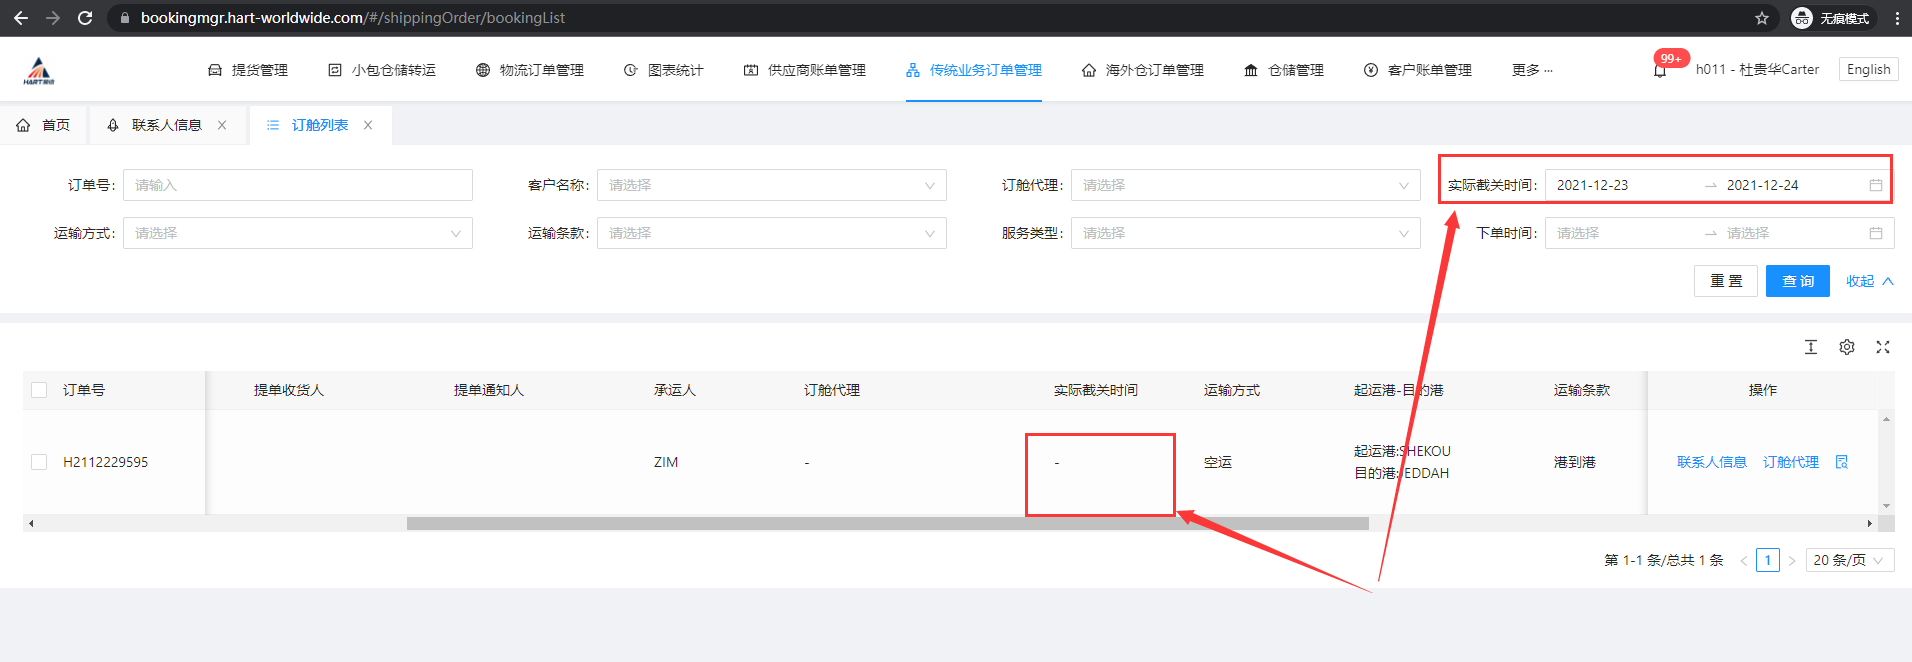Check the box for order H2112229595
1912x662 pixels.
[39, 462]
